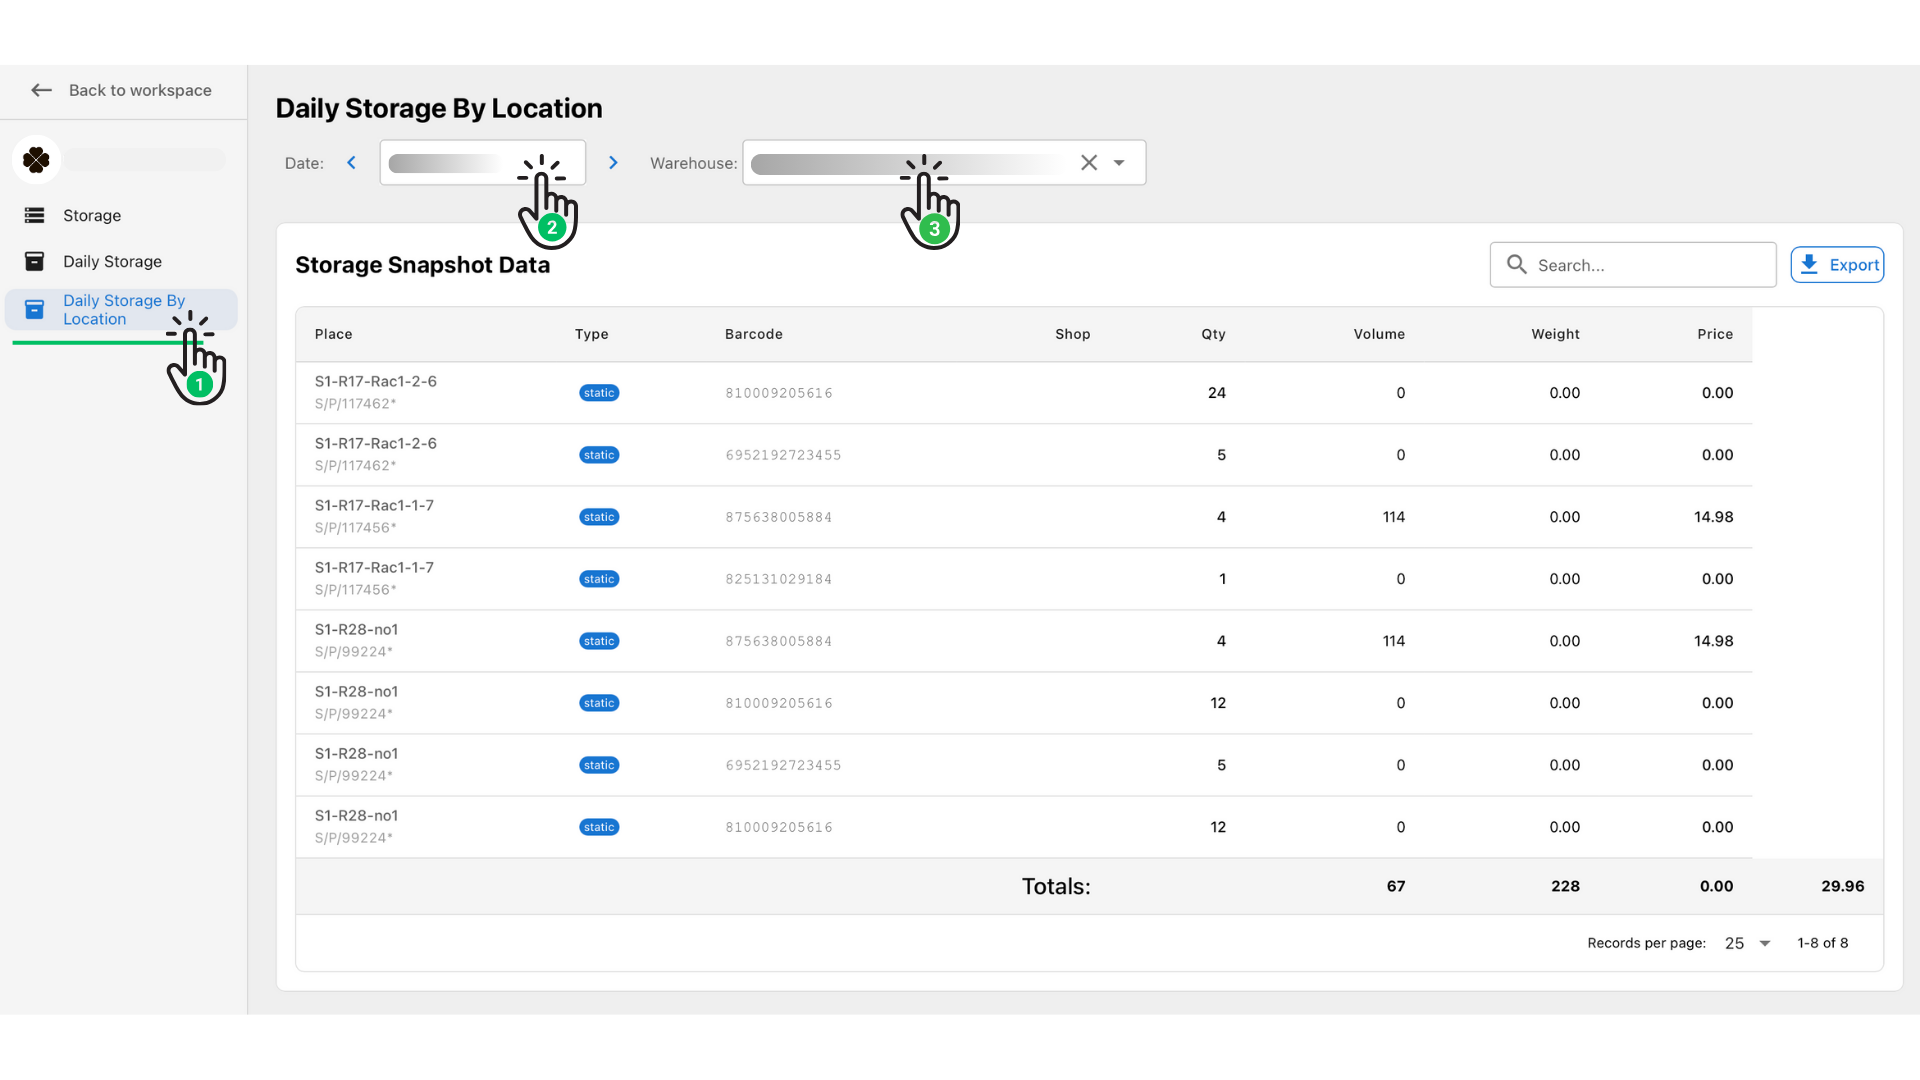The image size is (1920, 1080).
Task: Open the Warehouse dropdown arrow
Action: point(1119,162)
